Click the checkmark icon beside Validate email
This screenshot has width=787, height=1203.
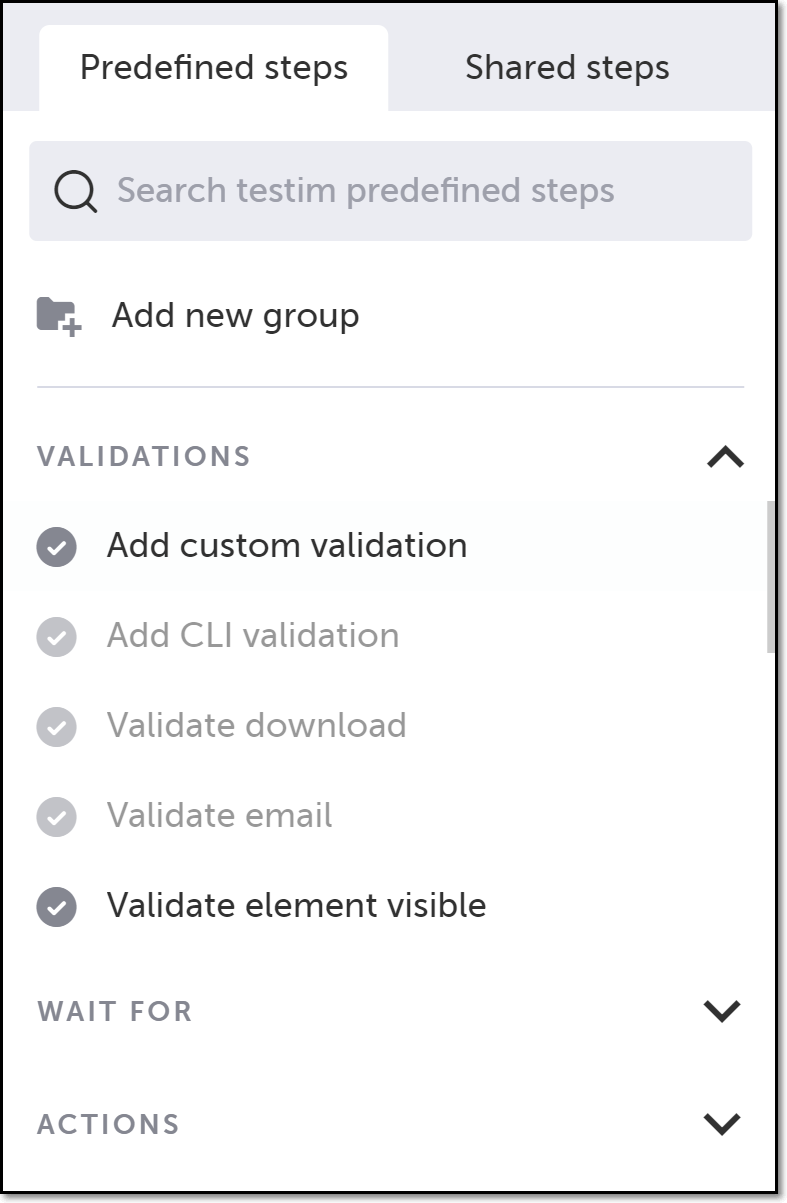57,816
